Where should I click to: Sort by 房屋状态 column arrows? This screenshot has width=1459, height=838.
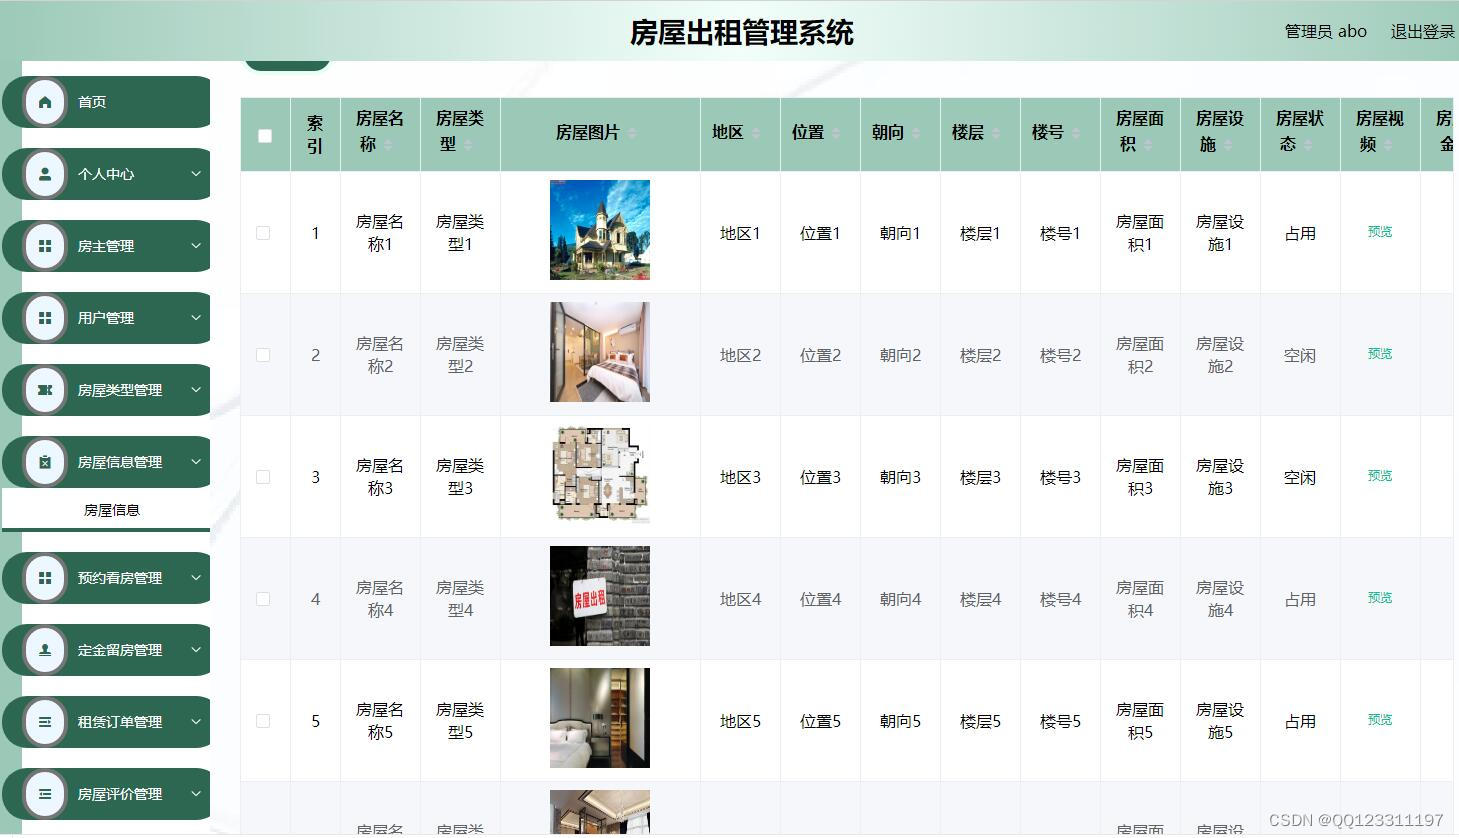[x=1308, y=145]
